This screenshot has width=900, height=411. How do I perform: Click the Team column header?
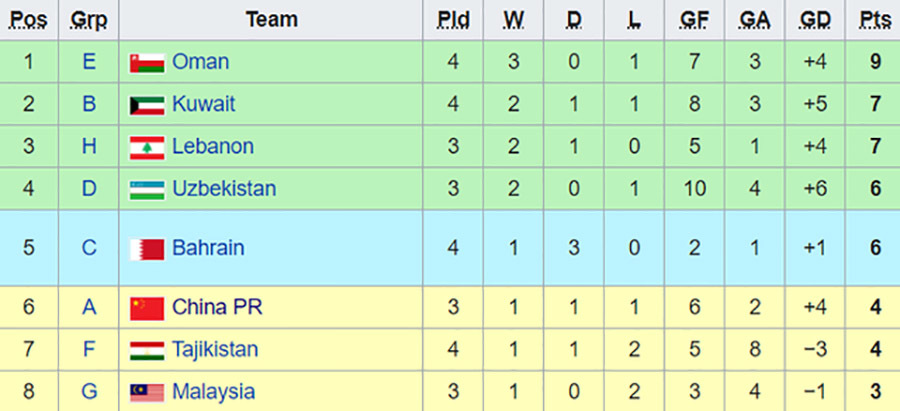(271, 19)
